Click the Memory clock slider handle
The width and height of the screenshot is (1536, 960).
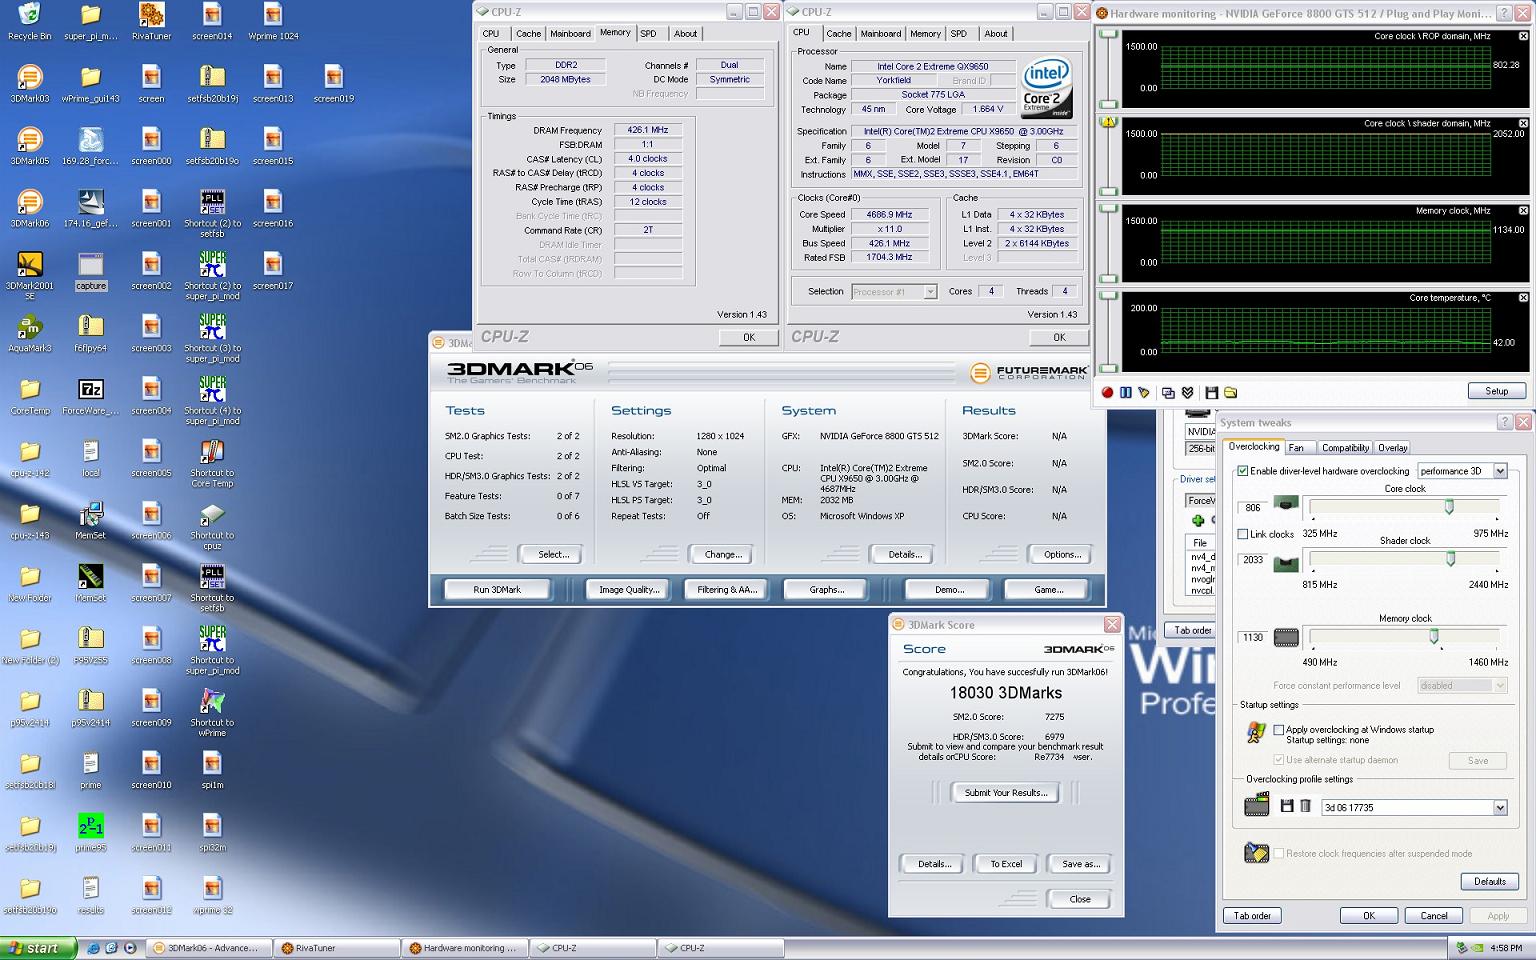point(1434,636)
